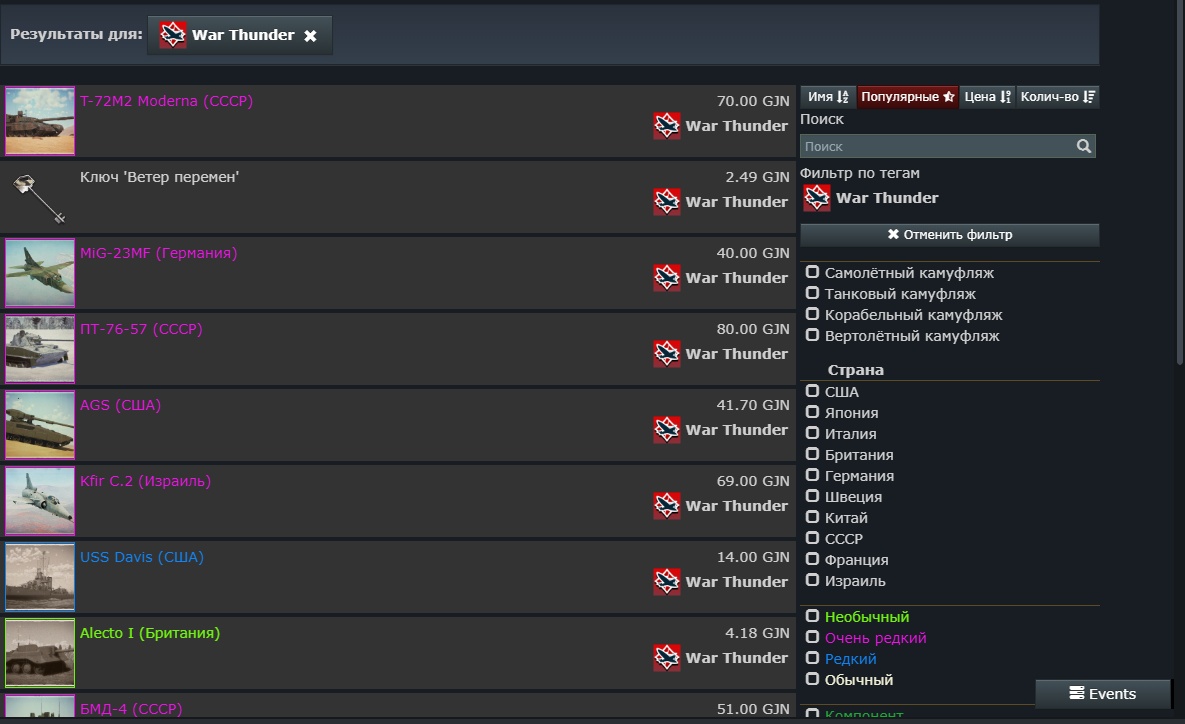The height and width of the screenshot is (724, 1185).
Task: Open the key icon for 'Ветер перемен'
Action: 40,197
